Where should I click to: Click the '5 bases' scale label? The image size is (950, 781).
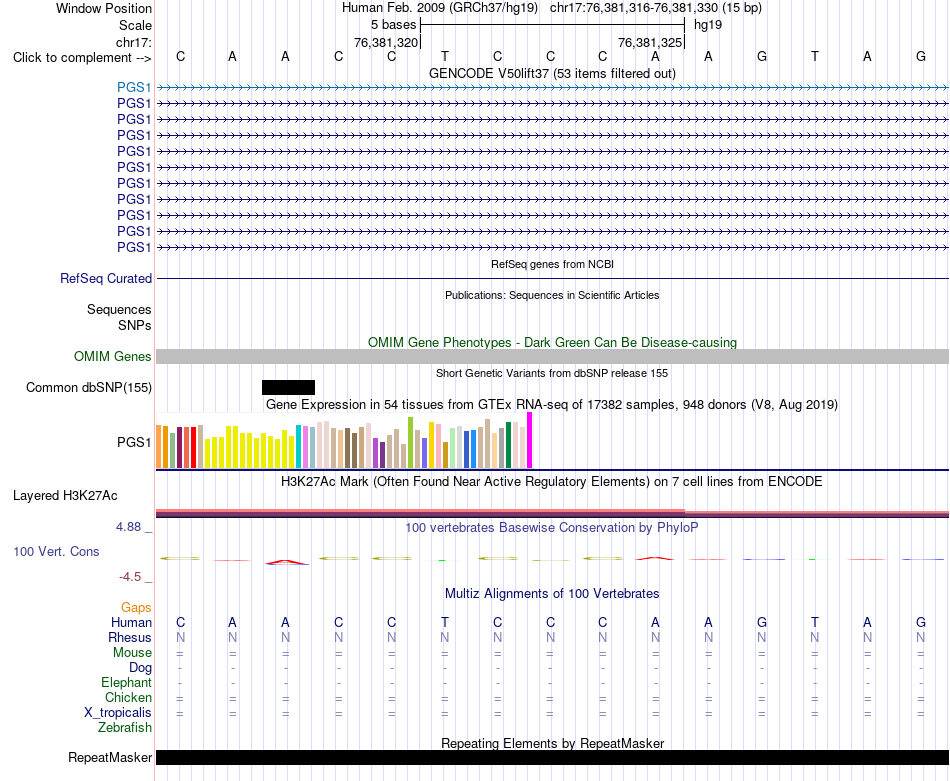(x=393, y=25)
